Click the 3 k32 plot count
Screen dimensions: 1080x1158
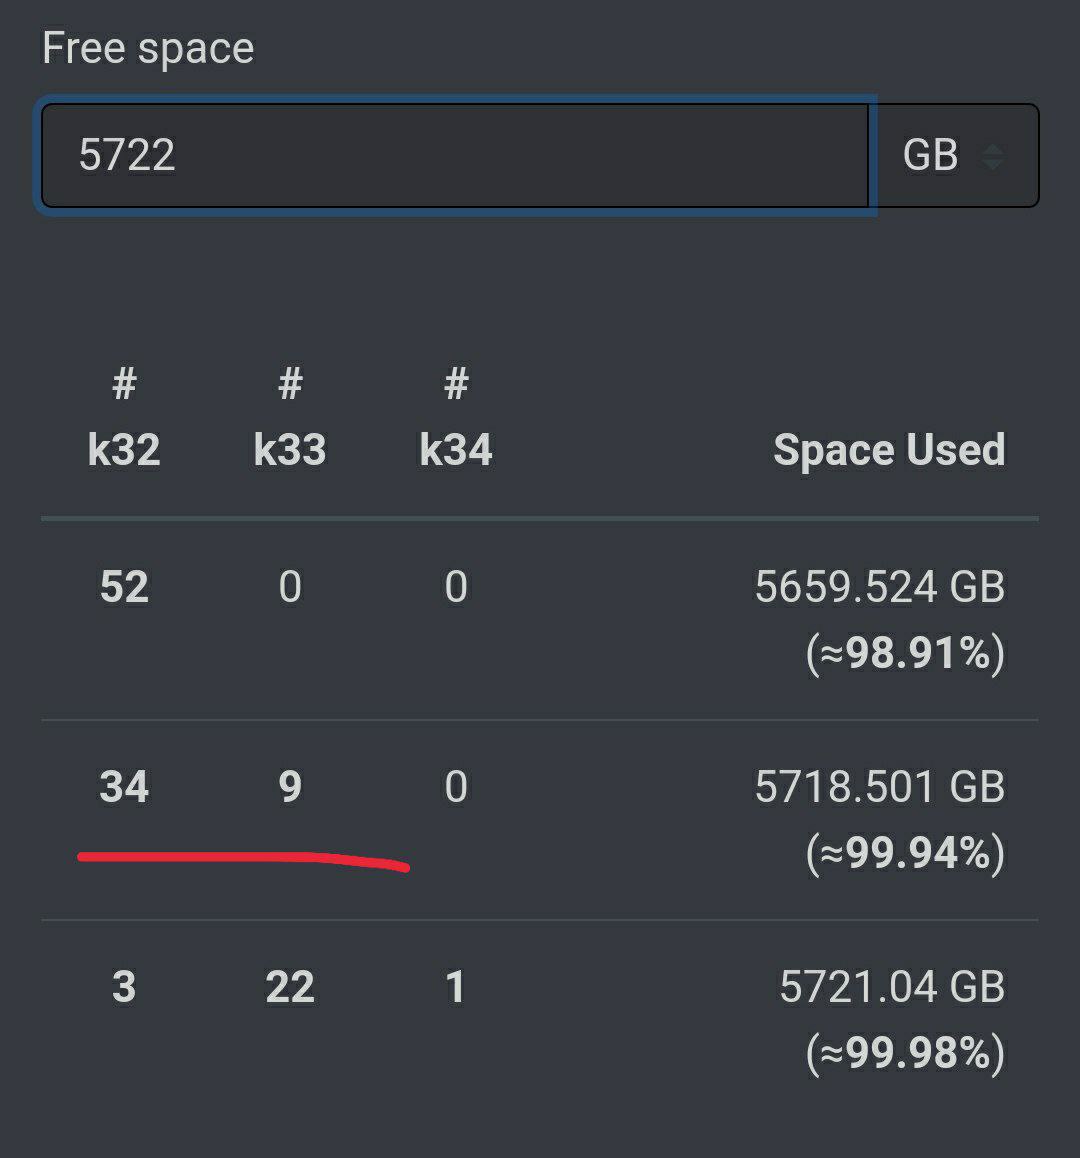124,987
